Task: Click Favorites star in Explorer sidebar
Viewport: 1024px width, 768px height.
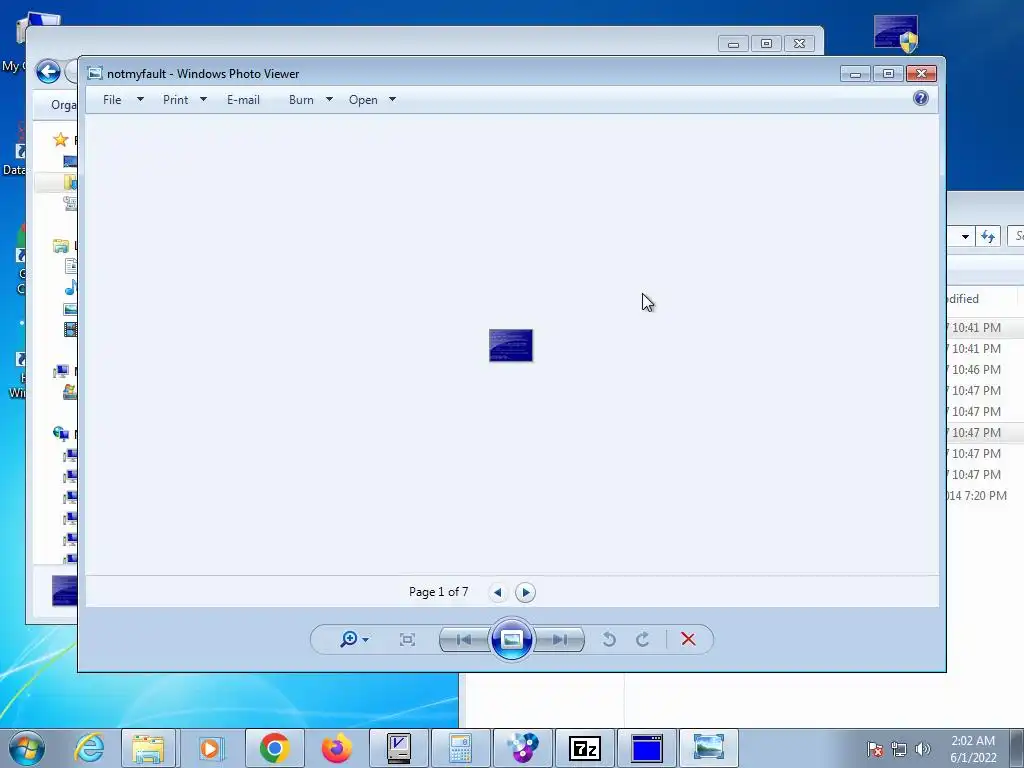Action: click(x=61, y=139)
